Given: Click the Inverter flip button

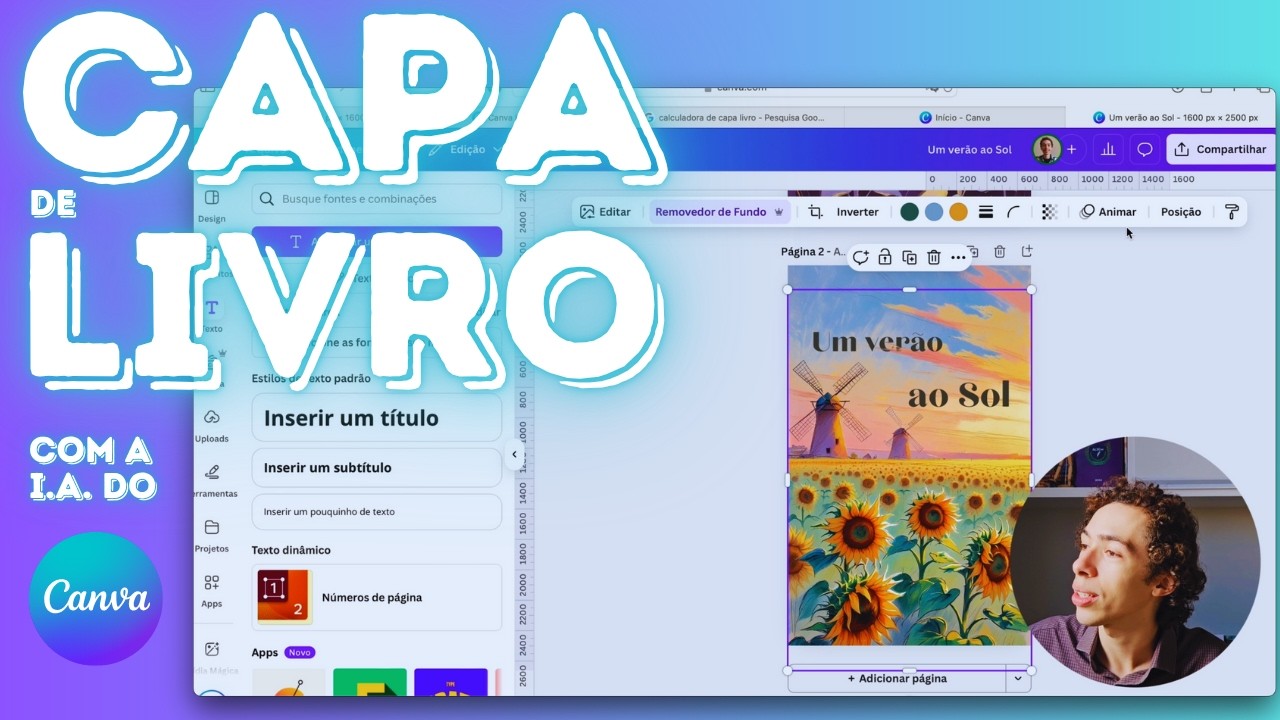Looking at the screenshot, I should pyautogui.click(x=857, y=212).
